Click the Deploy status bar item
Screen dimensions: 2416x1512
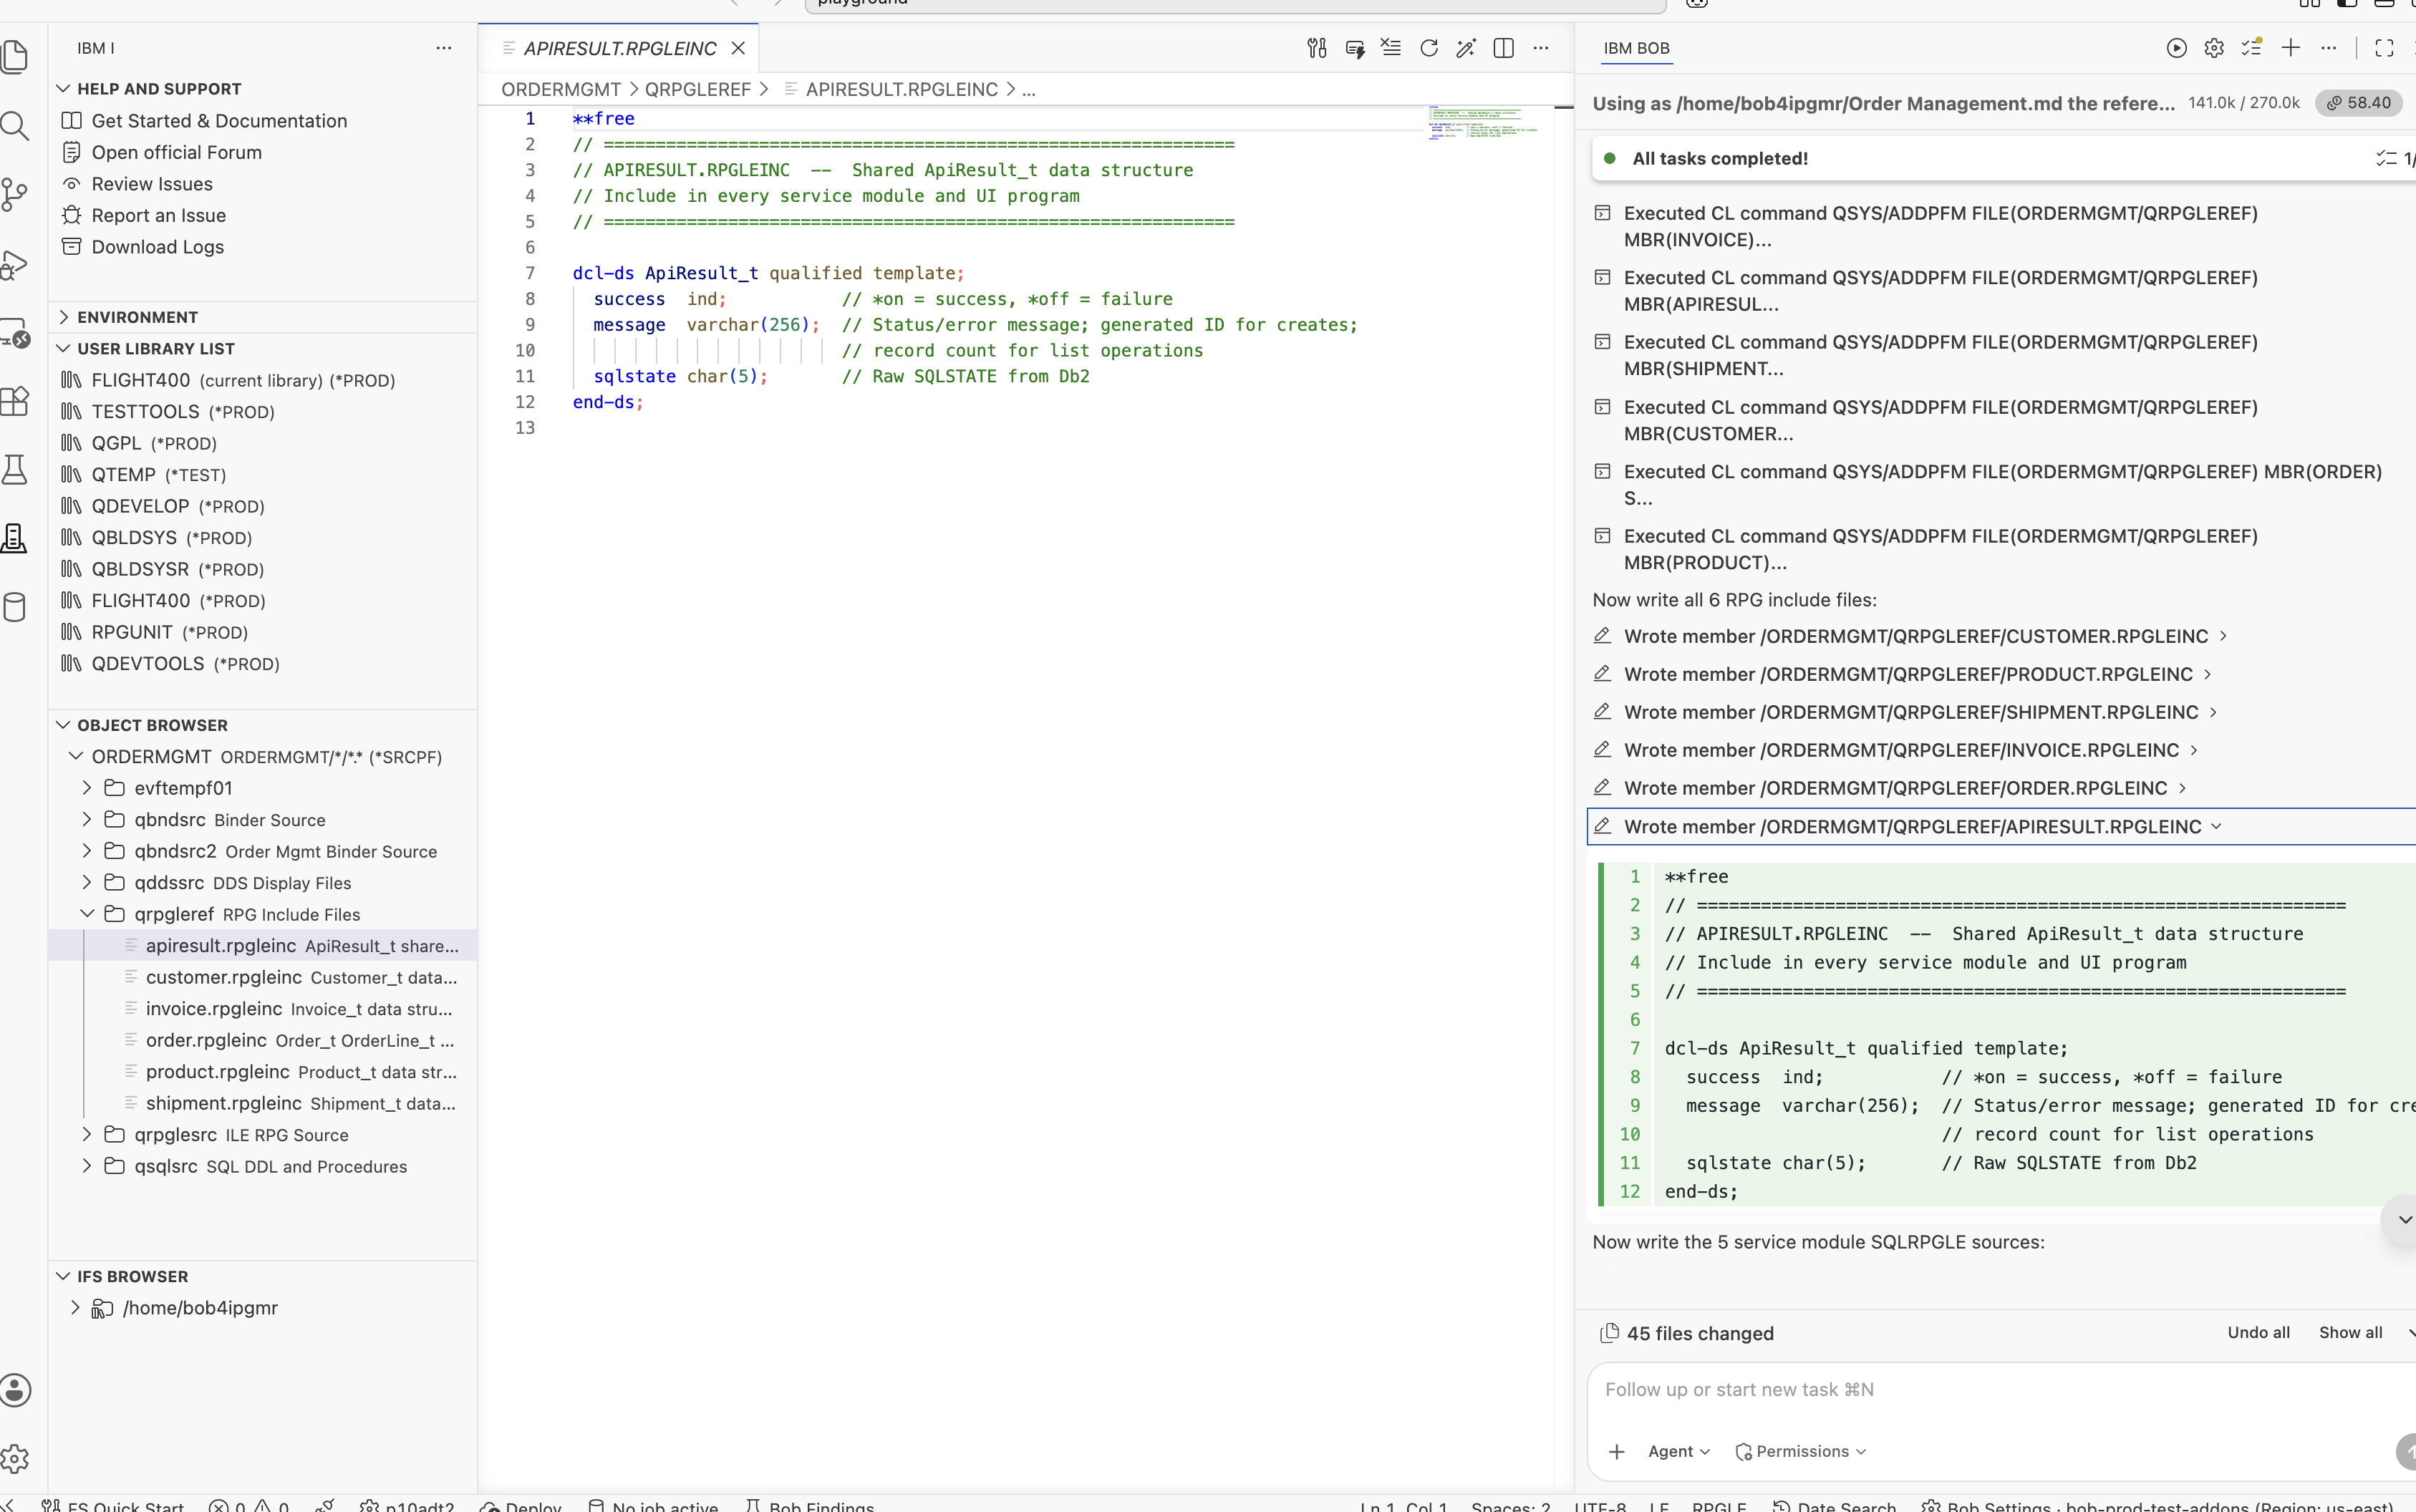[x=521, y=1505]
